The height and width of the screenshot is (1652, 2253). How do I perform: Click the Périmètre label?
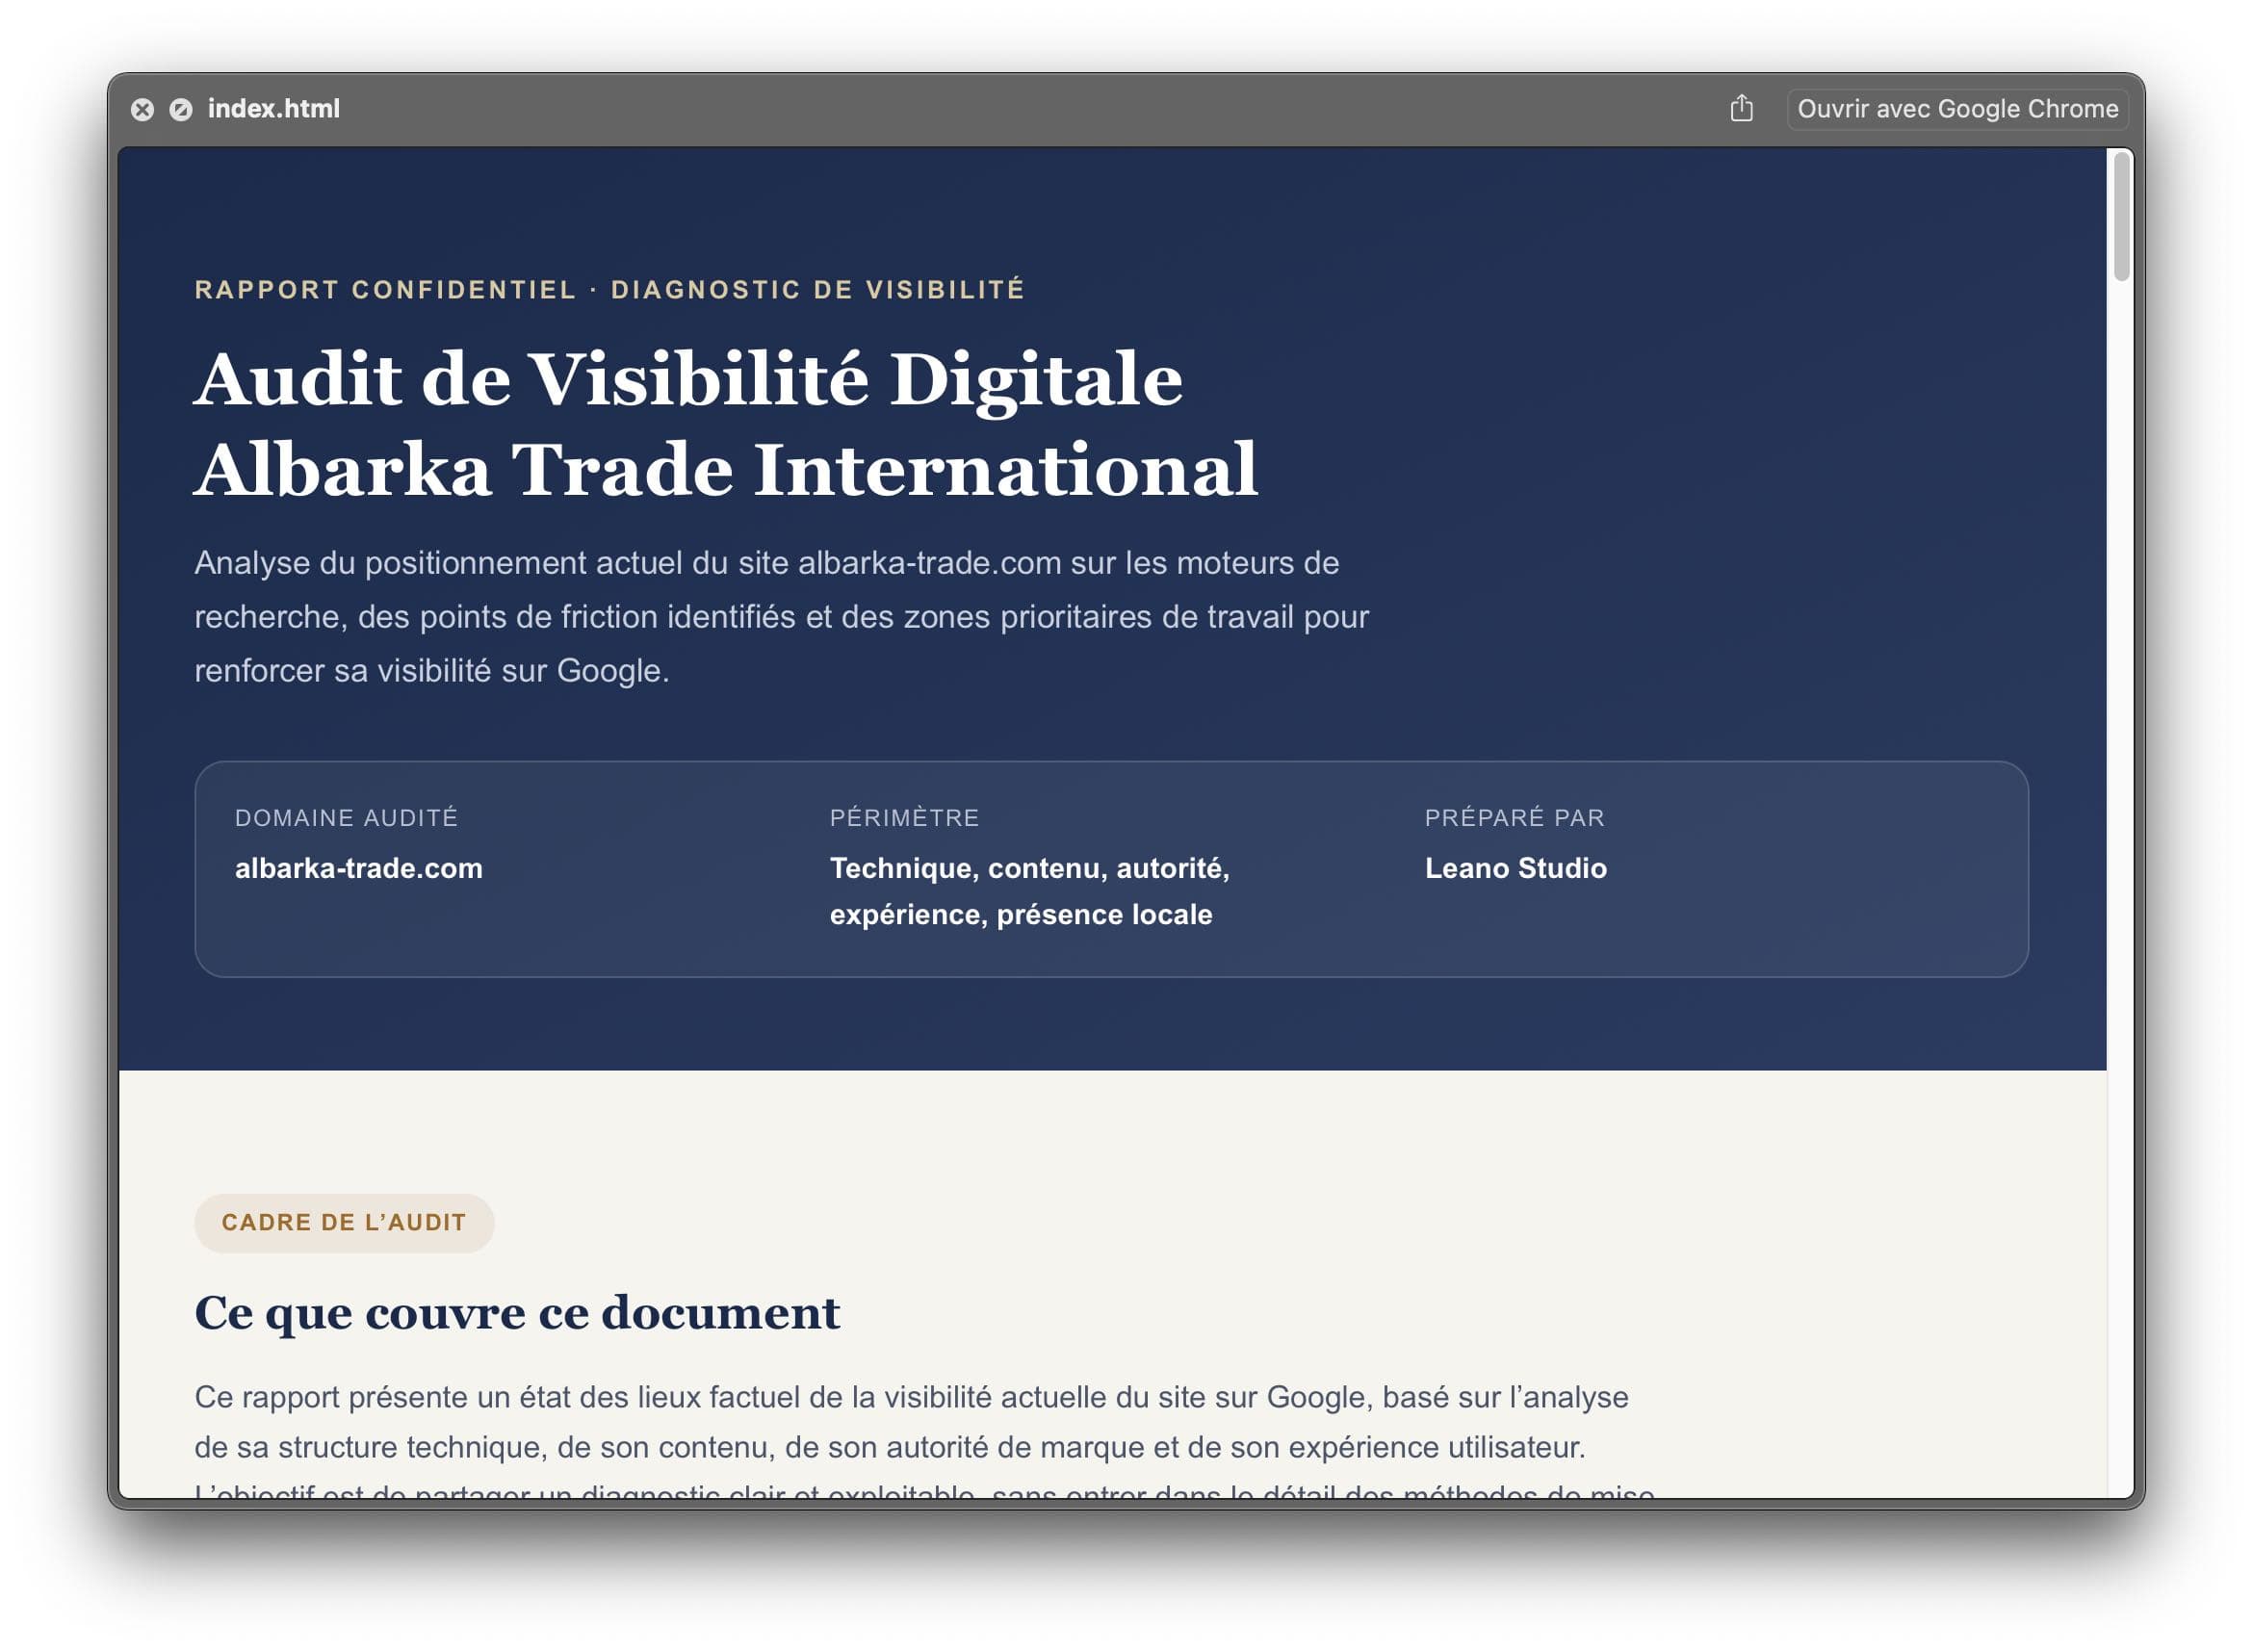pyautogui.click(x=905, y=818)
